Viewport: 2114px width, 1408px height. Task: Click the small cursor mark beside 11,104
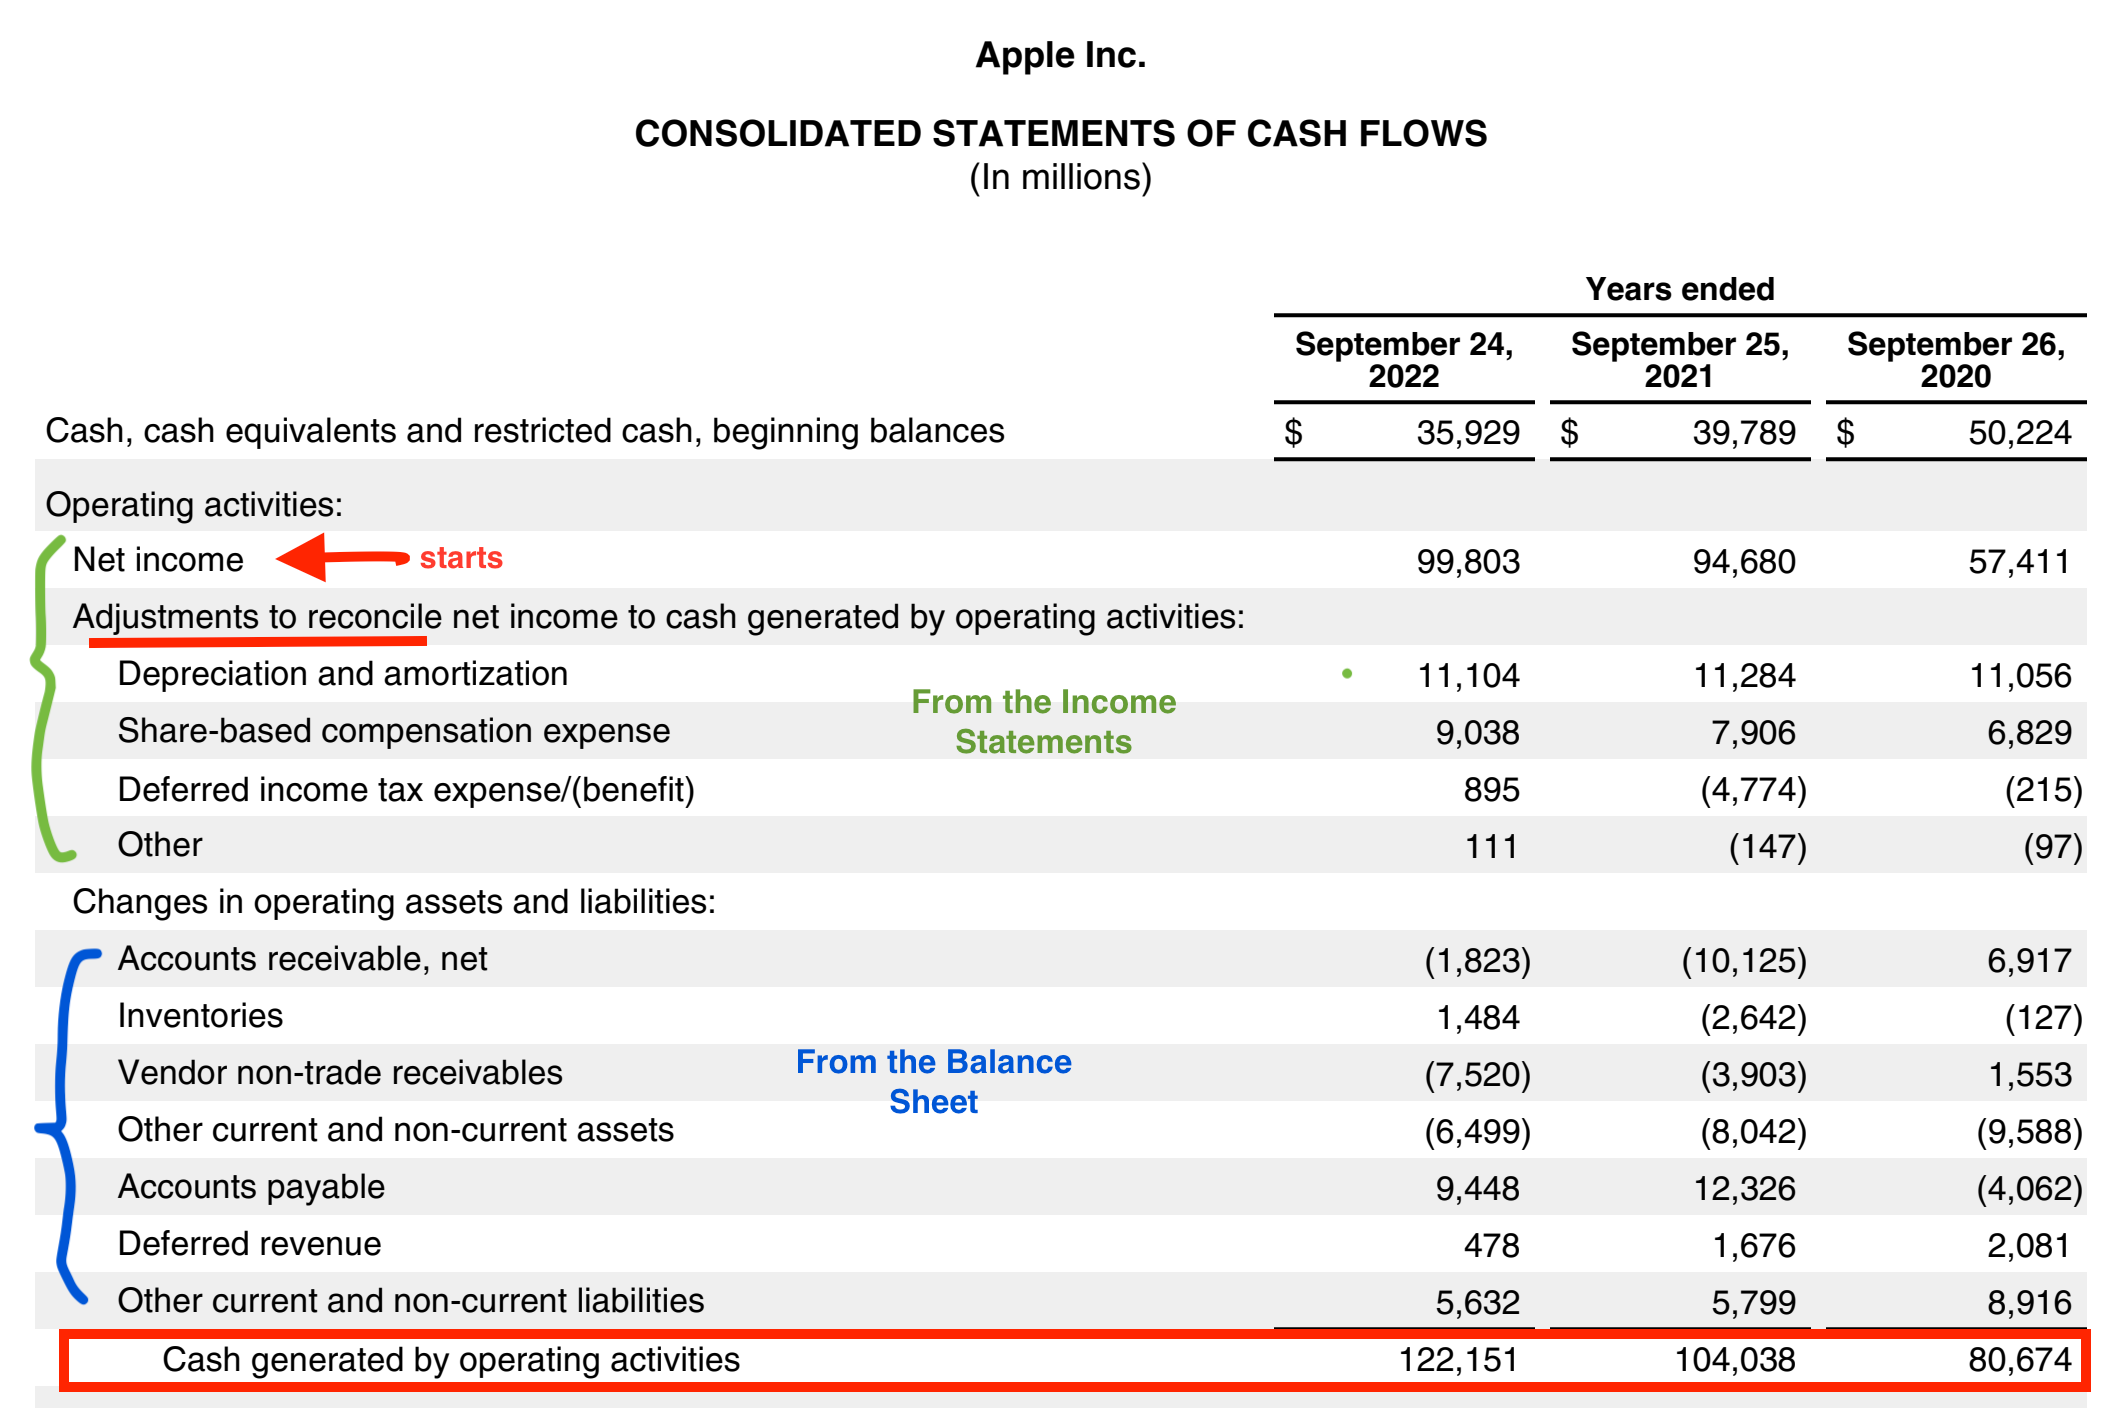pos(1355,679)
